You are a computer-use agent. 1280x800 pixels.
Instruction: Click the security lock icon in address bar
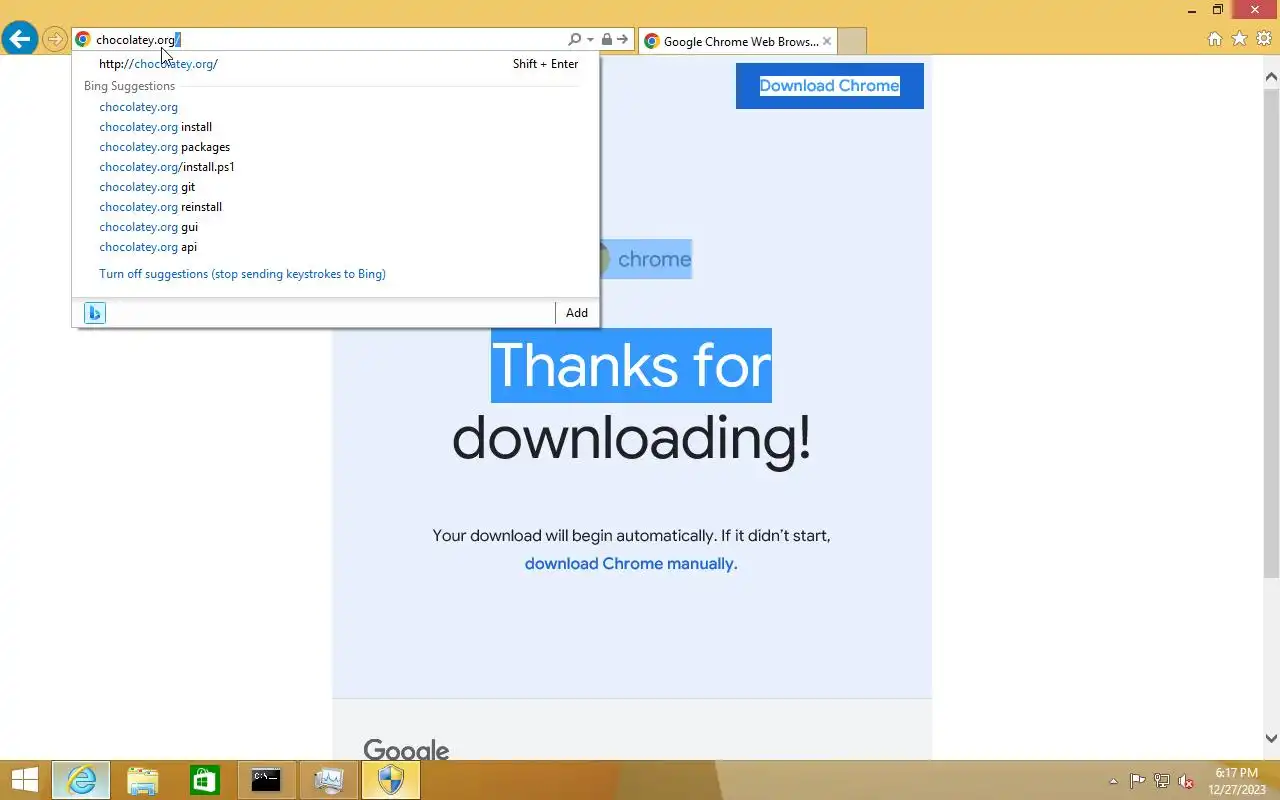pyautogui.click(x=606, y=40)
